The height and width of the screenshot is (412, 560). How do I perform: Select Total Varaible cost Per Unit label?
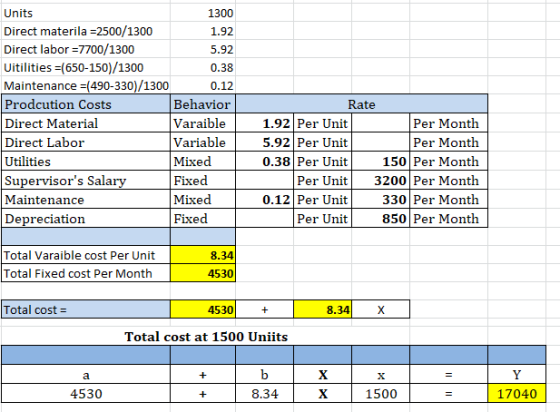(86, 255)
